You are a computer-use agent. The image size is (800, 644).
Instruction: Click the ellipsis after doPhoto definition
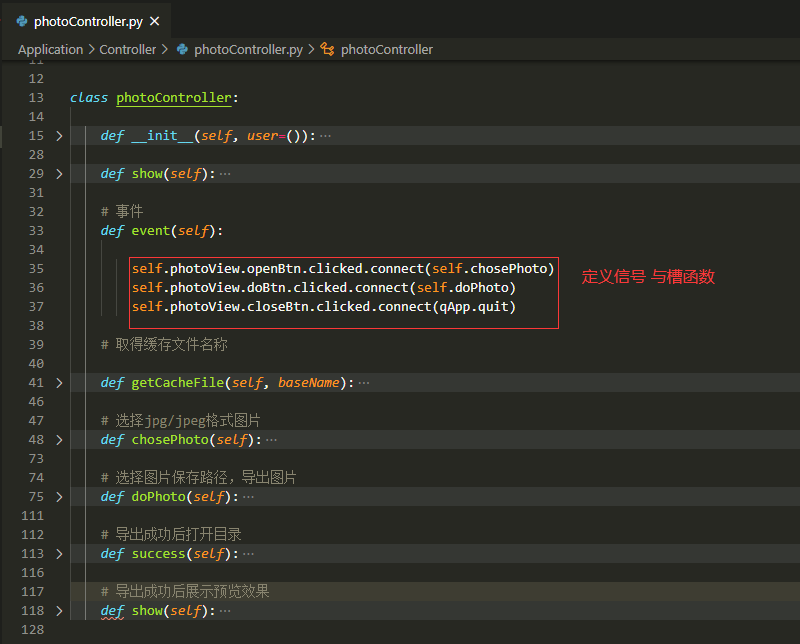tap(248, 497)
